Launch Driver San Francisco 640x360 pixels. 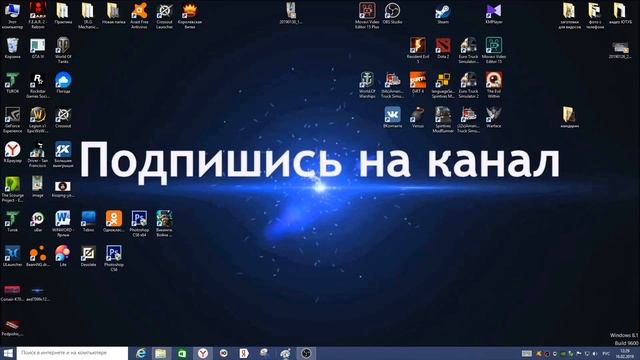pos(38,154)
